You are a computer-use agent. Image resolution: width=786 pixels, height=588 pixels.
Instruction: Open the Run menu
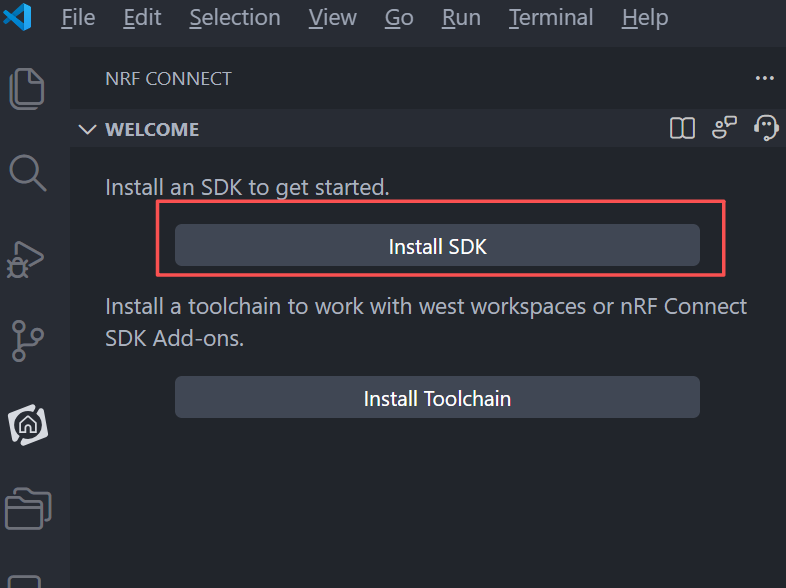tap(461, 18)
